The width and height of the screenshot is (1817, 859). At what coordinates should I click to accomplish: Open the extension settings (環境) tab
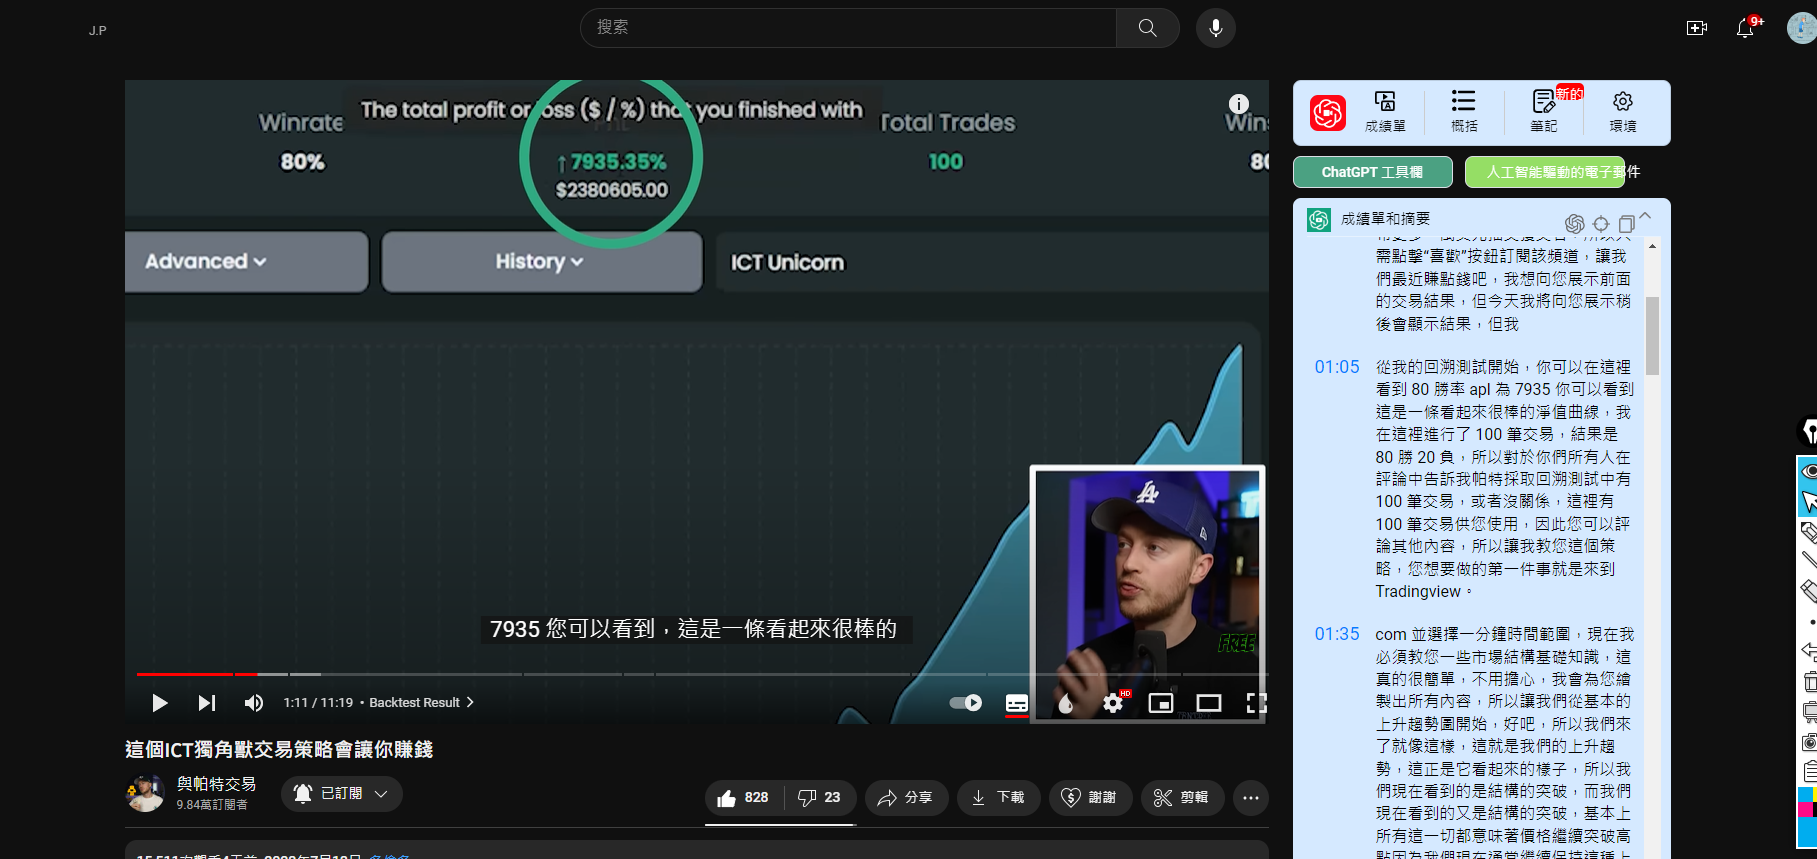(1623, 112)
